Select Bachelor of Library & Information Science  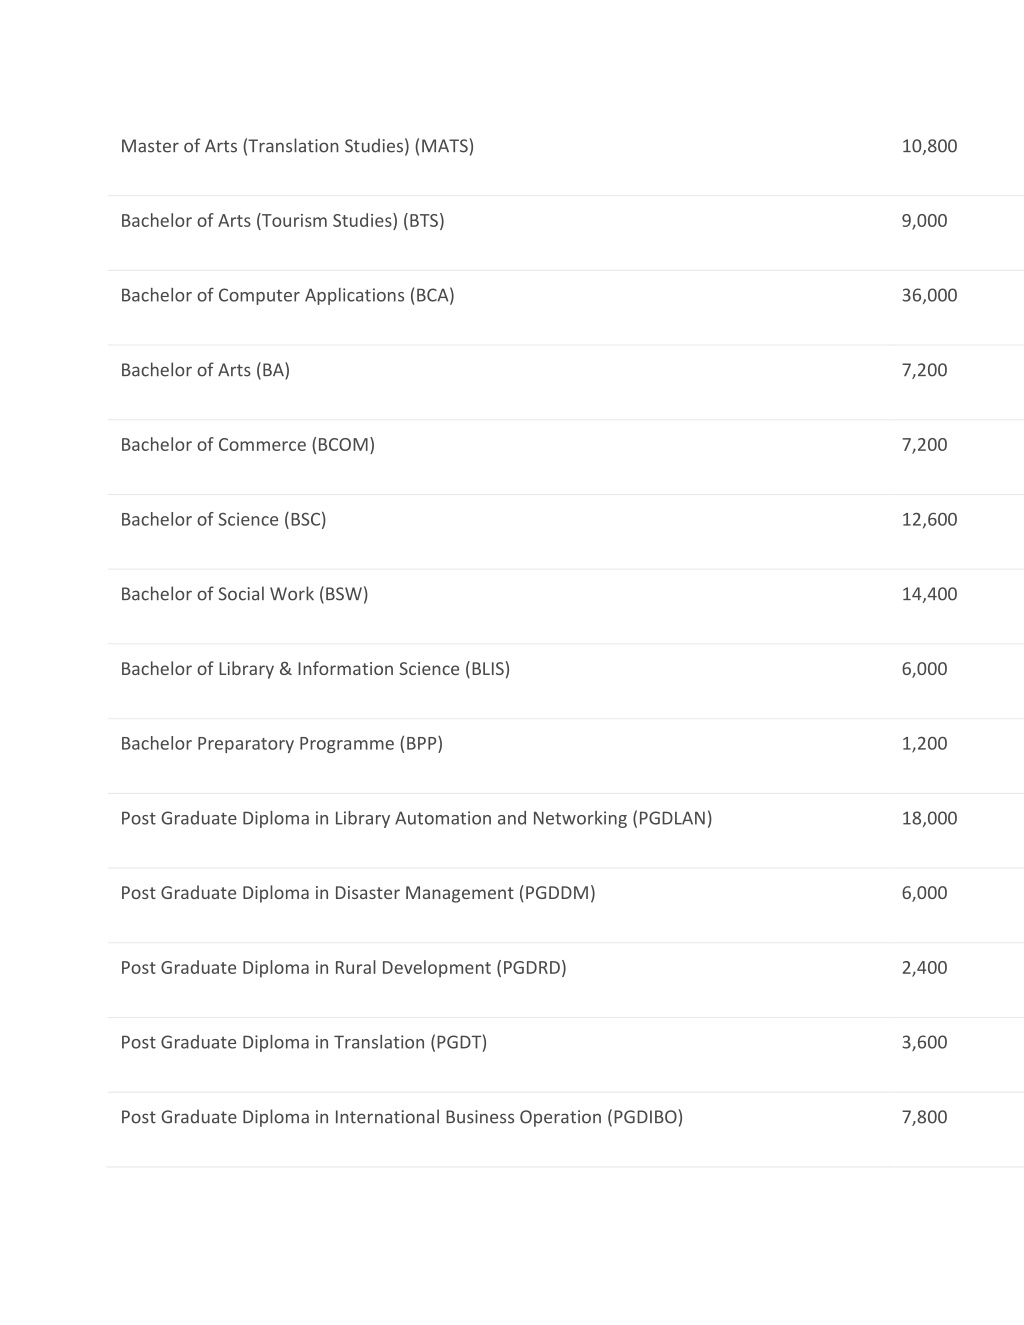315,669
